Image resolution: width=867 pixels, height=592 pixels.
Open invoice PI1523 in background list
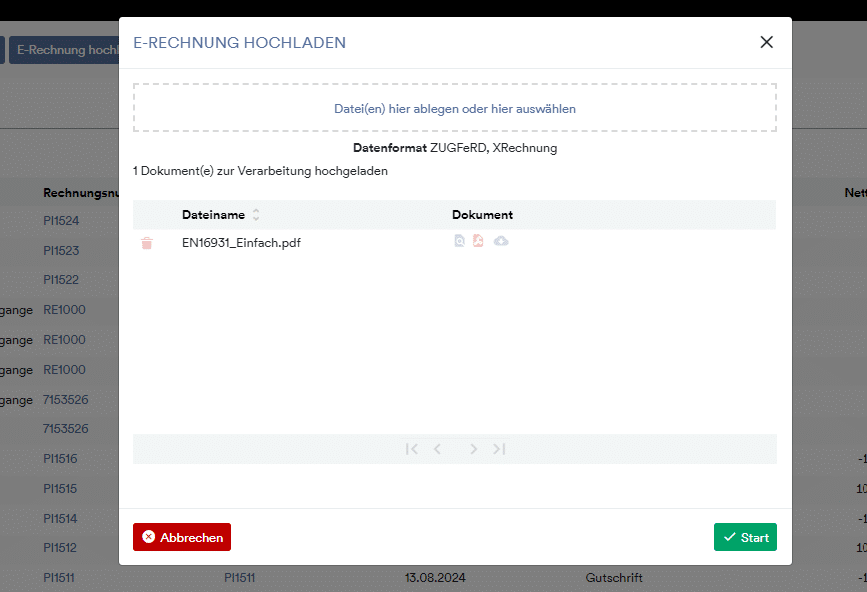(x=61, y=250)
